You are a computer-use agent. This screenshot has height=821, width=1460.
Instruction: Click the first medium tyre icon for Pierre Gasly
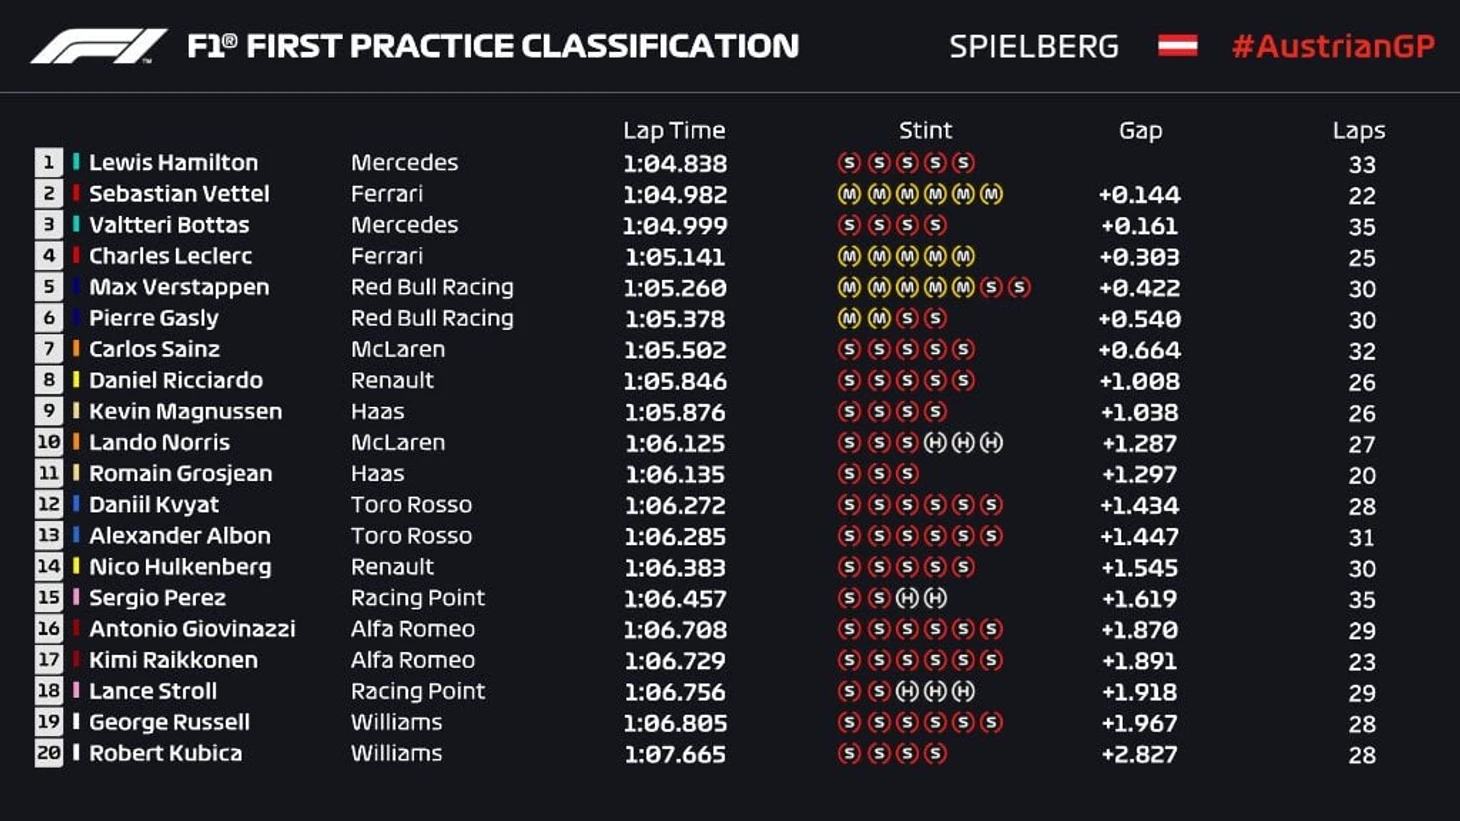(849, 319)
